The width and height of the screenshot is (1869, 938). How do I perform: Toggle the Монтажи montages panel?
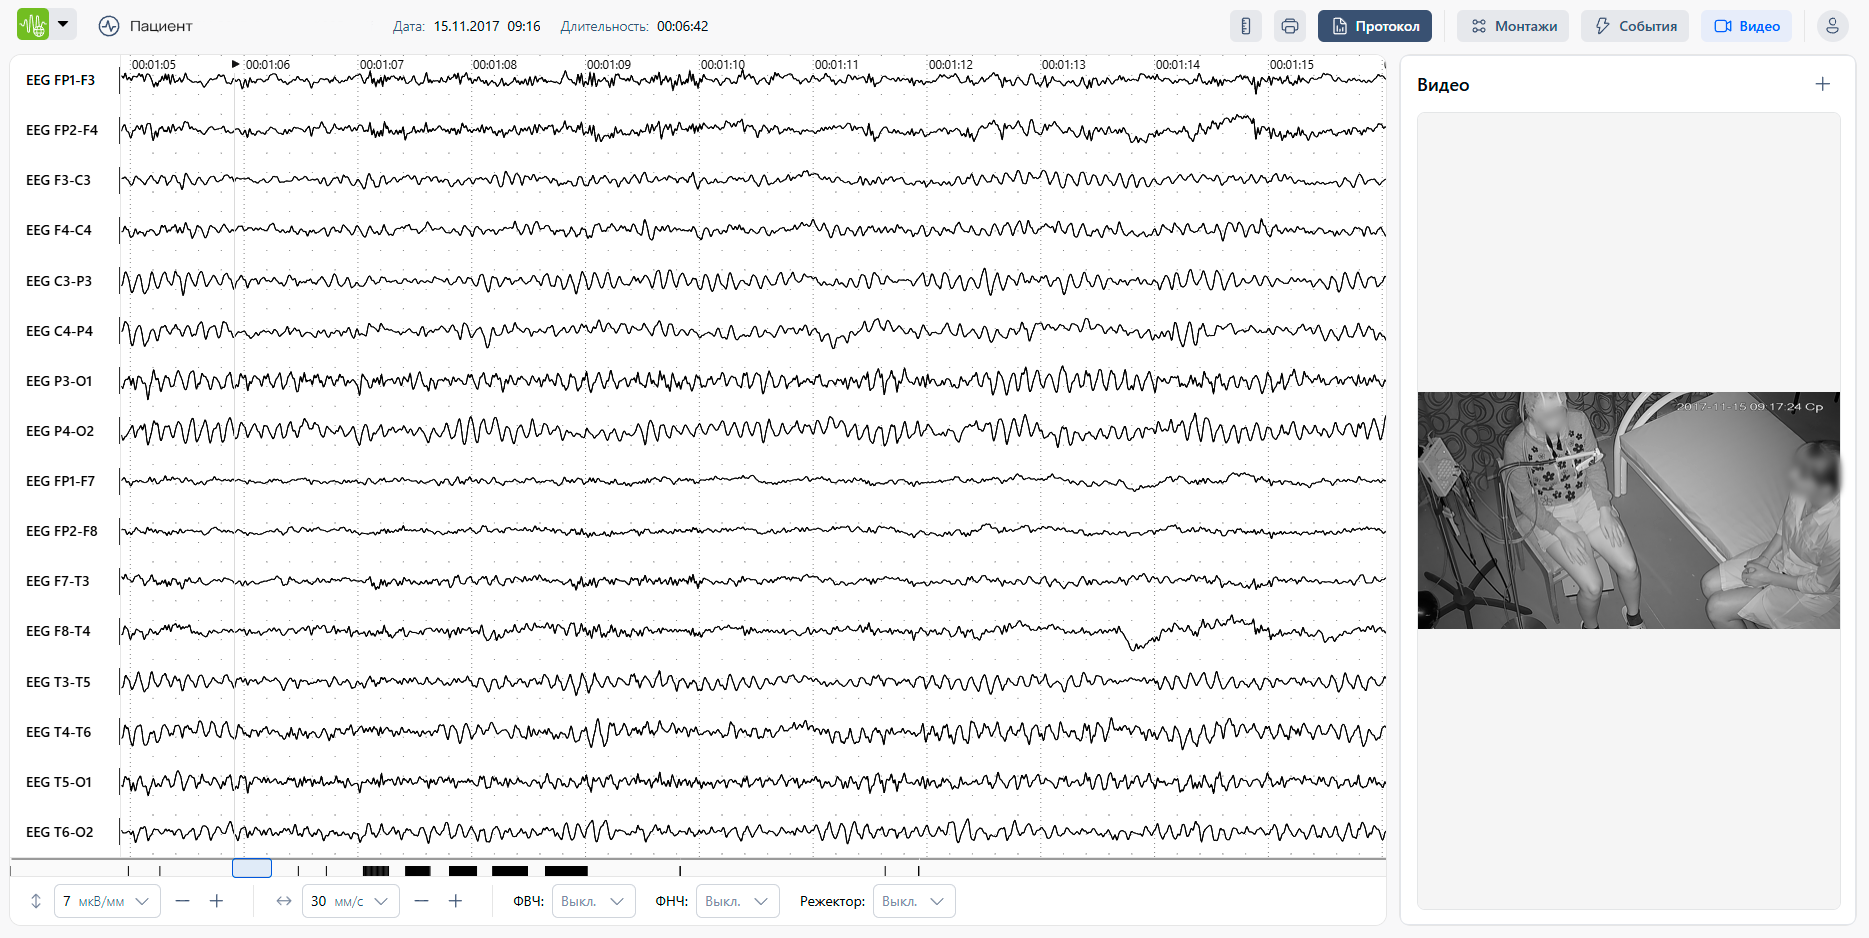(x=1513, y=26)
